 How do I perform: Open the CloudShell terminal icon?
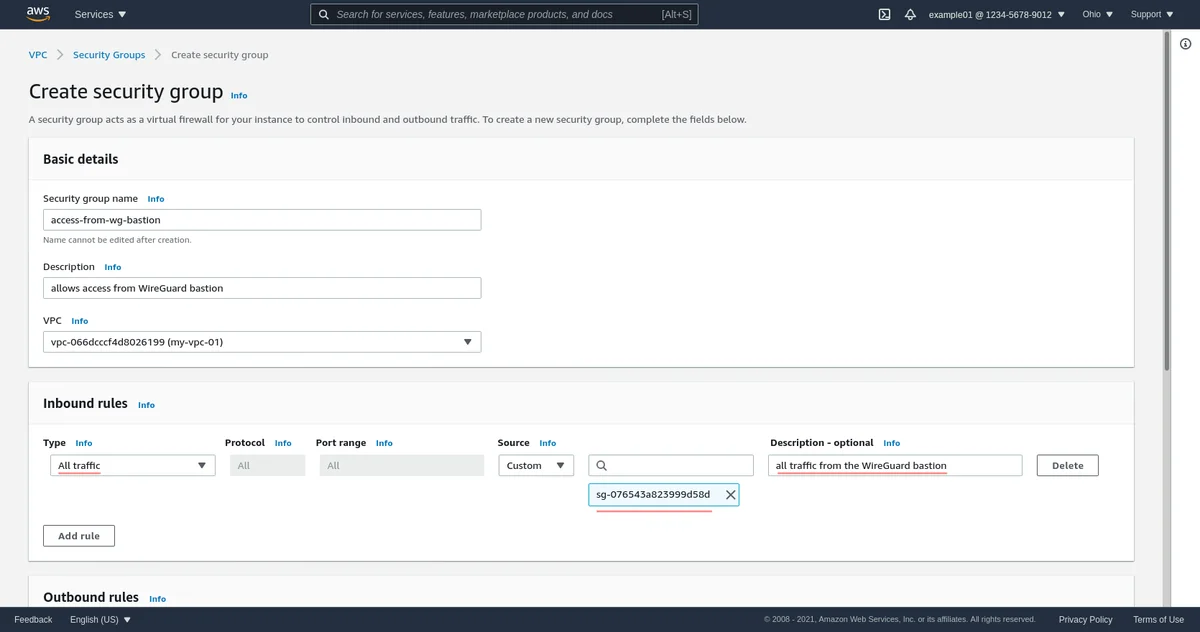[884, 14]
